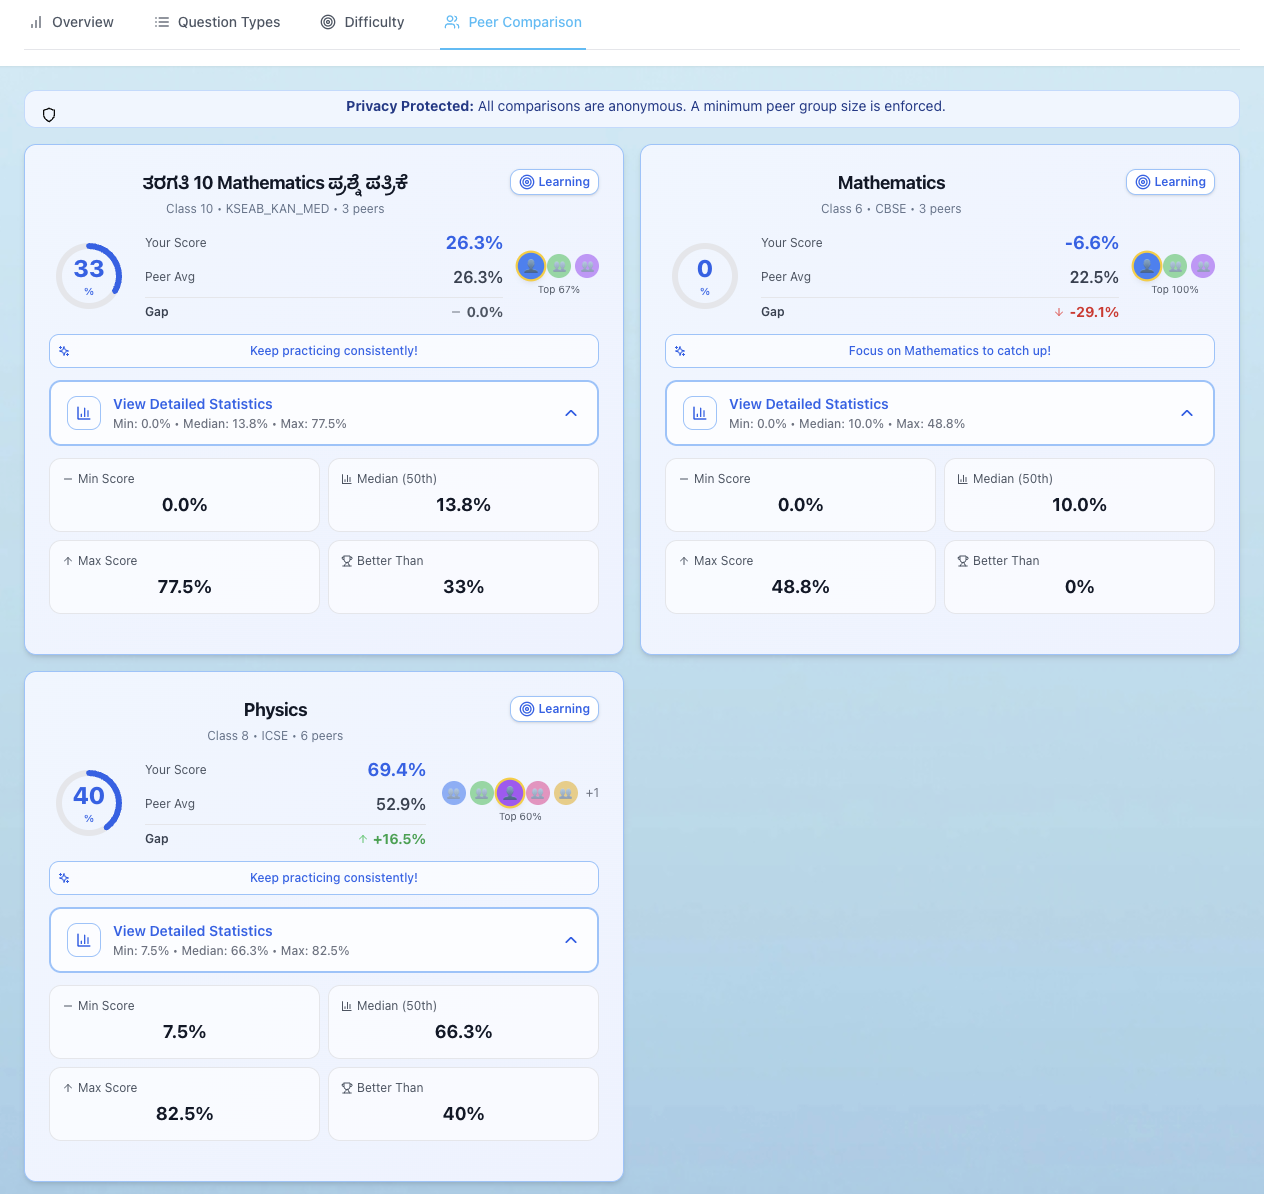Click the Physics card title
Screen dimensions: 1264x1194
click(275, 710)
